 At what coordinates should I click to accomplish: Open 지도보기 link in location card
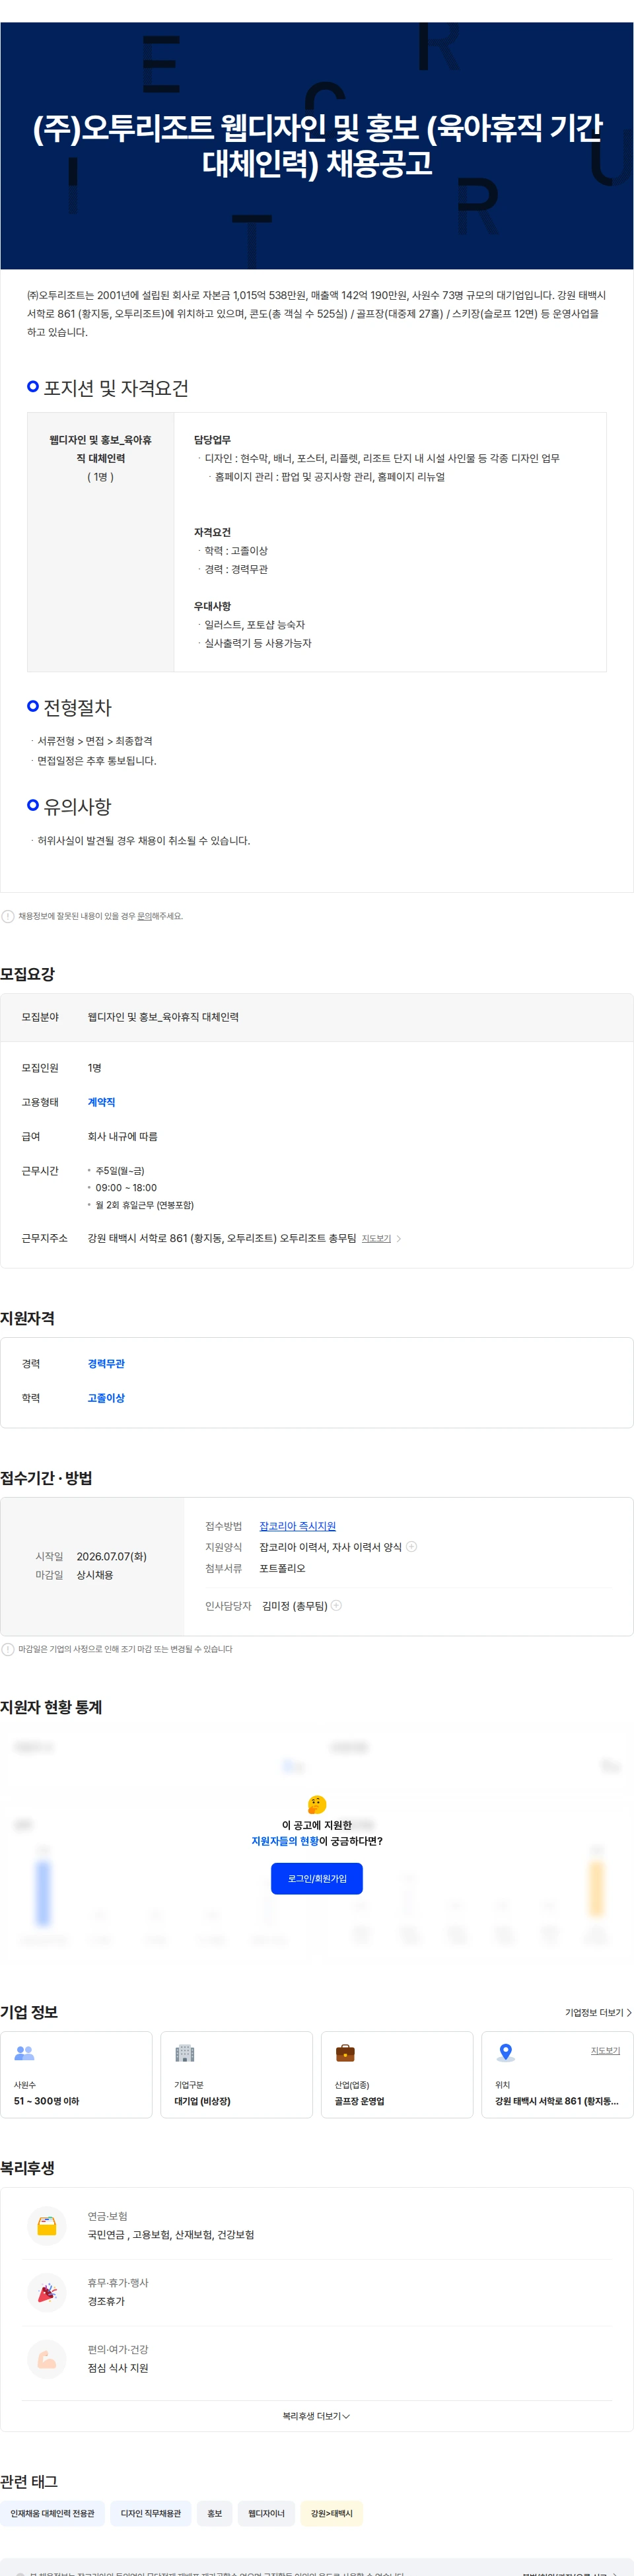click(605, 2050)
